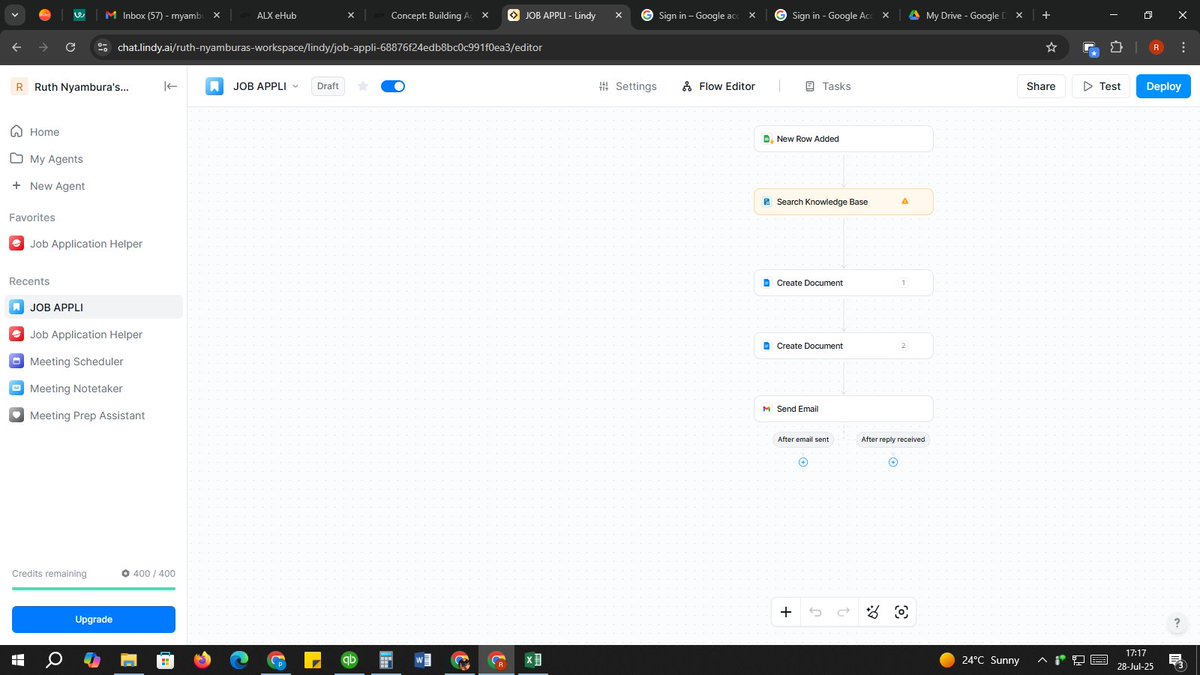Add a new node from canvas toolbar
Image resolution: width=1200 pixels, height=675 pixels.
tap(786, 612)
